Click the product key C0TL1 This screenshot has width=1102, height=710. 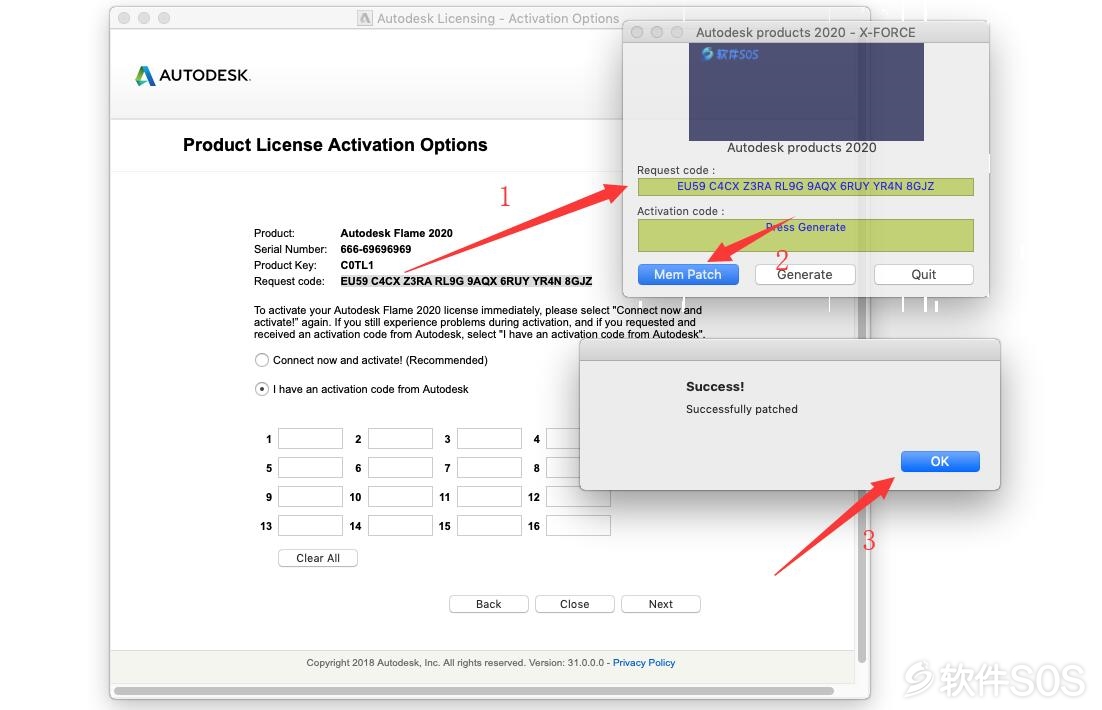[x=357, y=265]
